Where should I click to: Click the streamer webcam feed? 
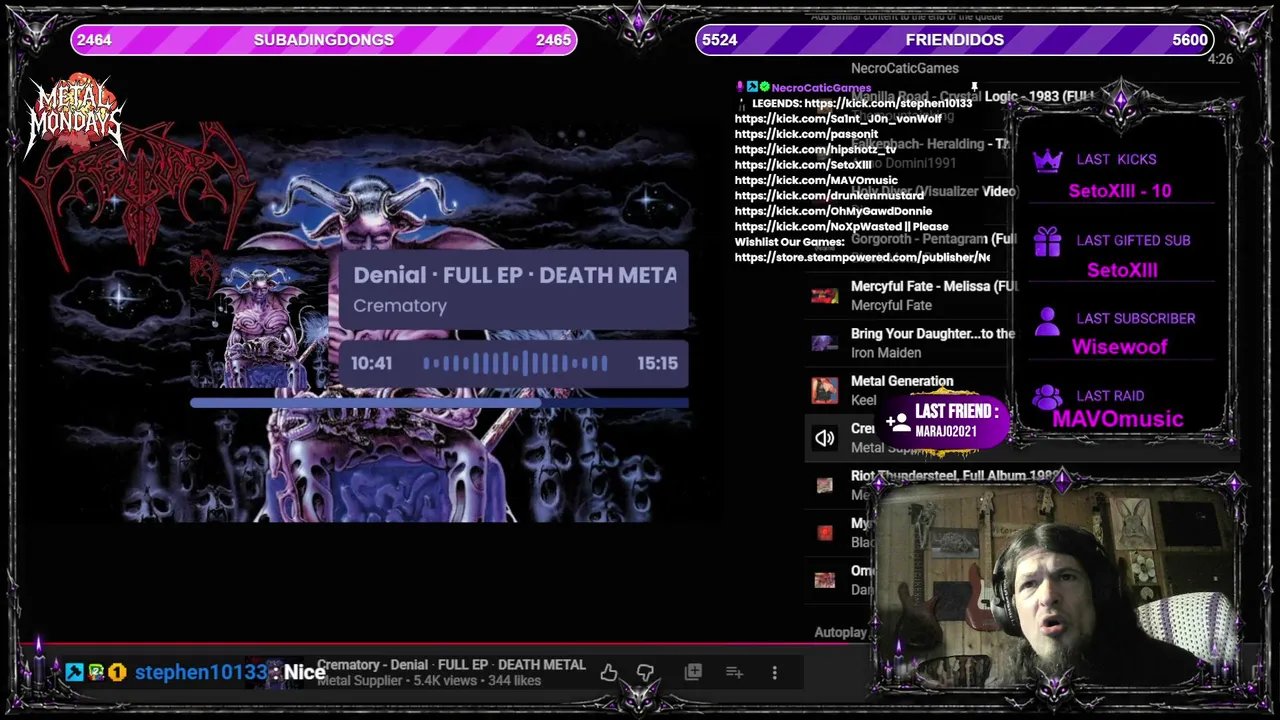pyautogui.click(x=1056, y=585)
